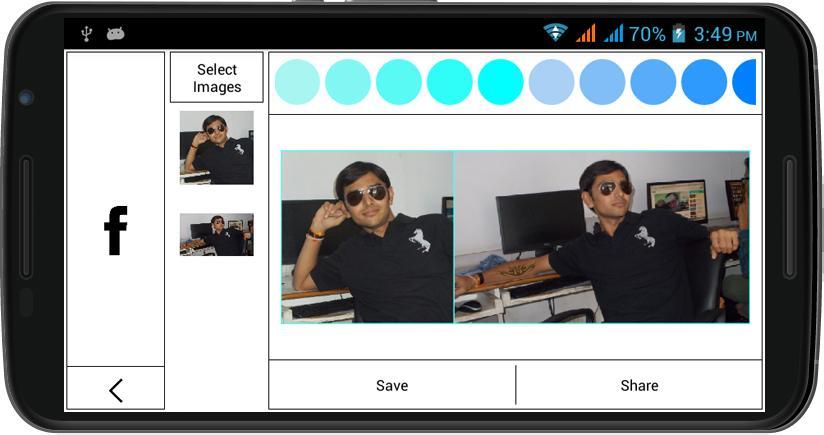This screenshot has height=435, width=824.
Task: Tap the orange cellular signal bars
Action: click(585, 34)
